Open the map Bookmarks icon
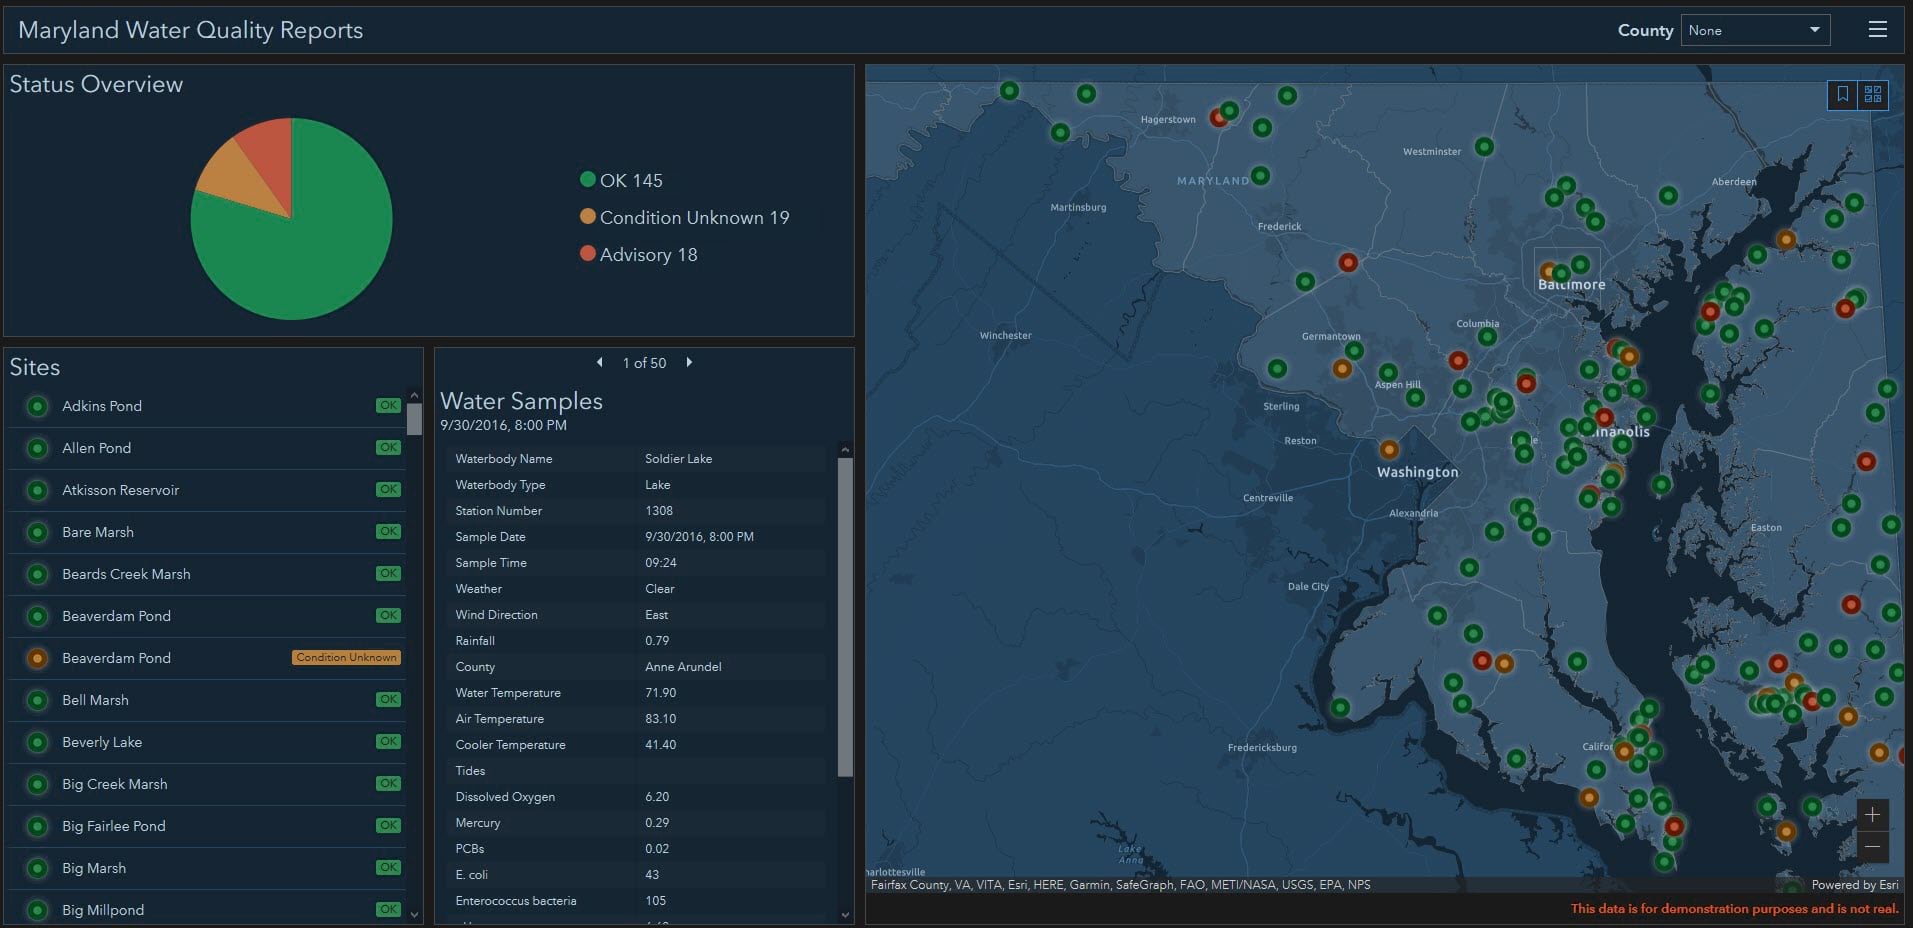1913x928 pixels. [1843, 95]
